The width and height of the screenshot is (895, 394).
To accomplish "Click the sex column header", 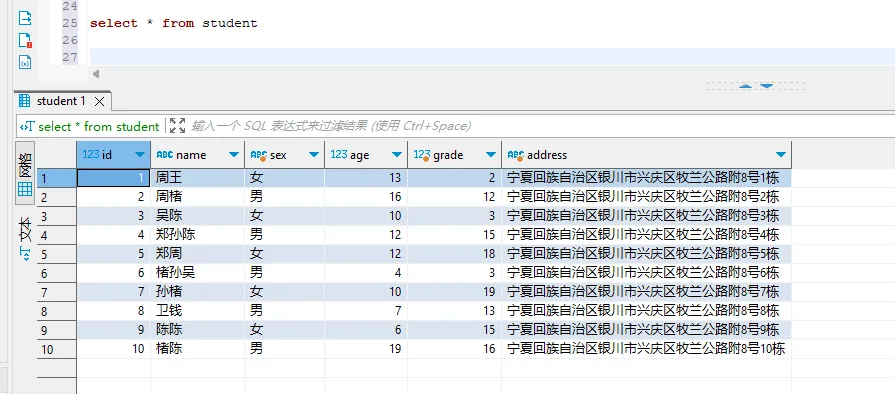I will 278,155.
